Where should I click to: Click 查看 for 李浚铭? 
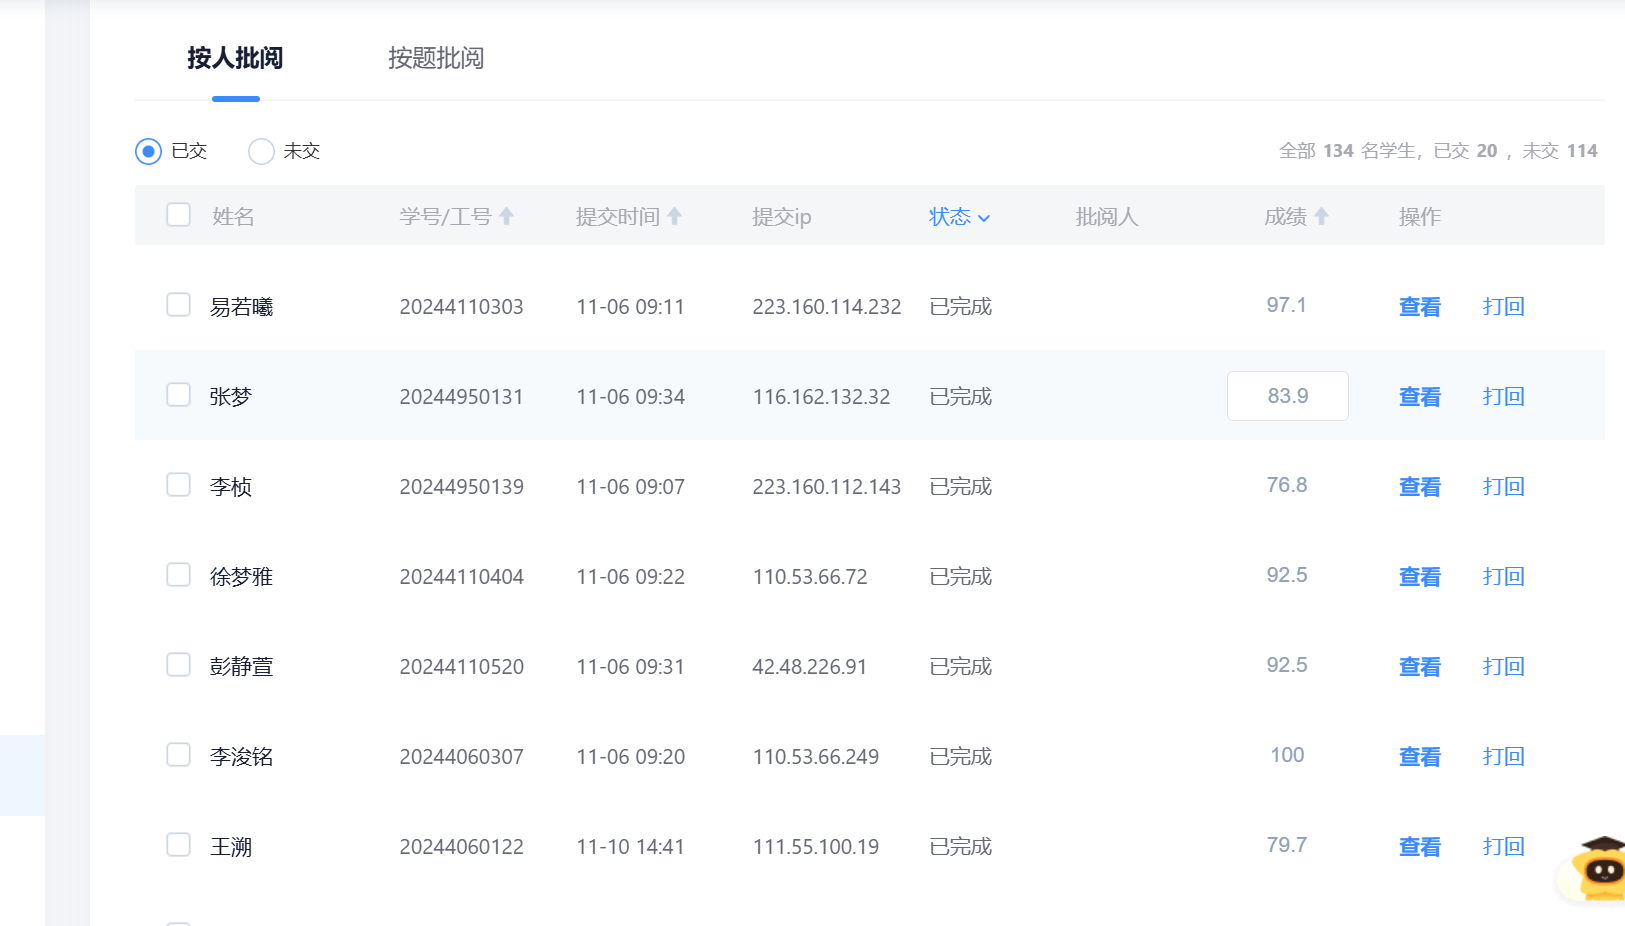(x=1419, y=757)
